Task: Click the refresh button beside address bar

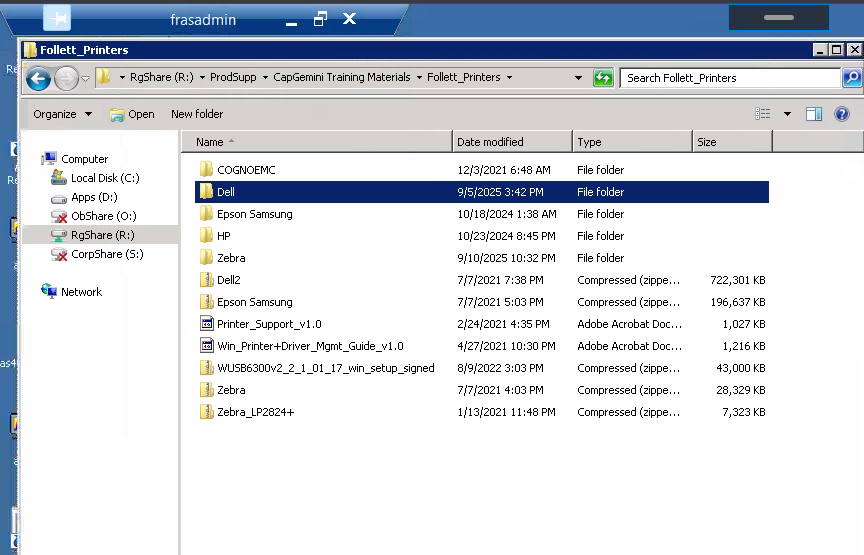Action: click(603, 78)
